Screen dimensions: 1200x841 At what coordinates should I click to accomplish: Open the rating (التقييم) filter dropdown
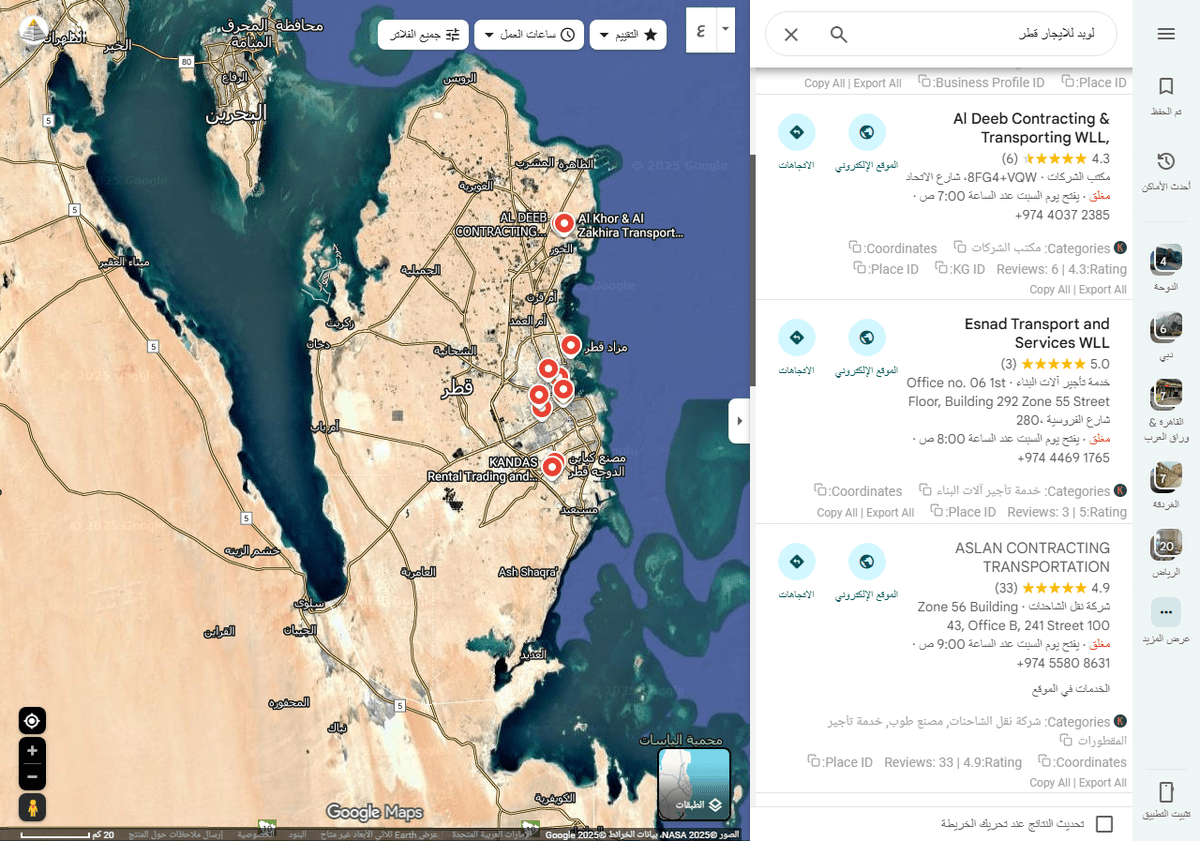click(x=628, y=35)
